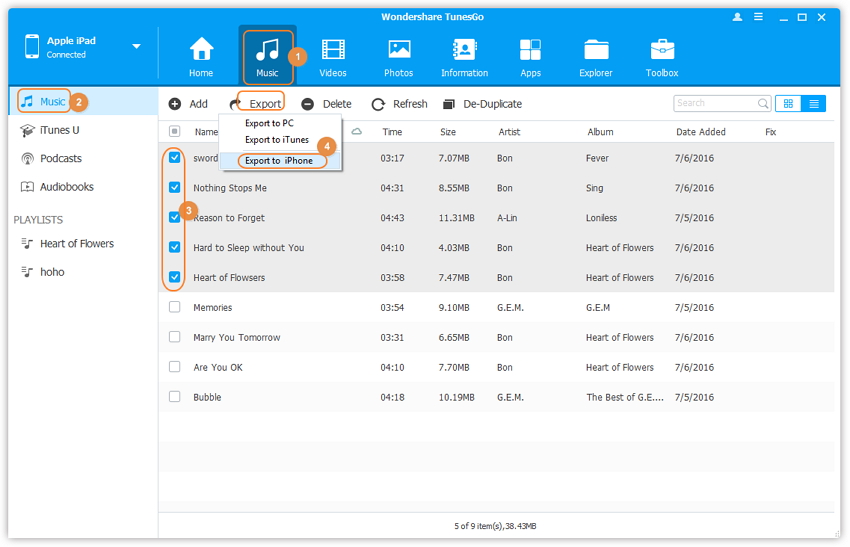Open the Toolbox icon
This screenshot has width=850, height=547.
[662, 56]
